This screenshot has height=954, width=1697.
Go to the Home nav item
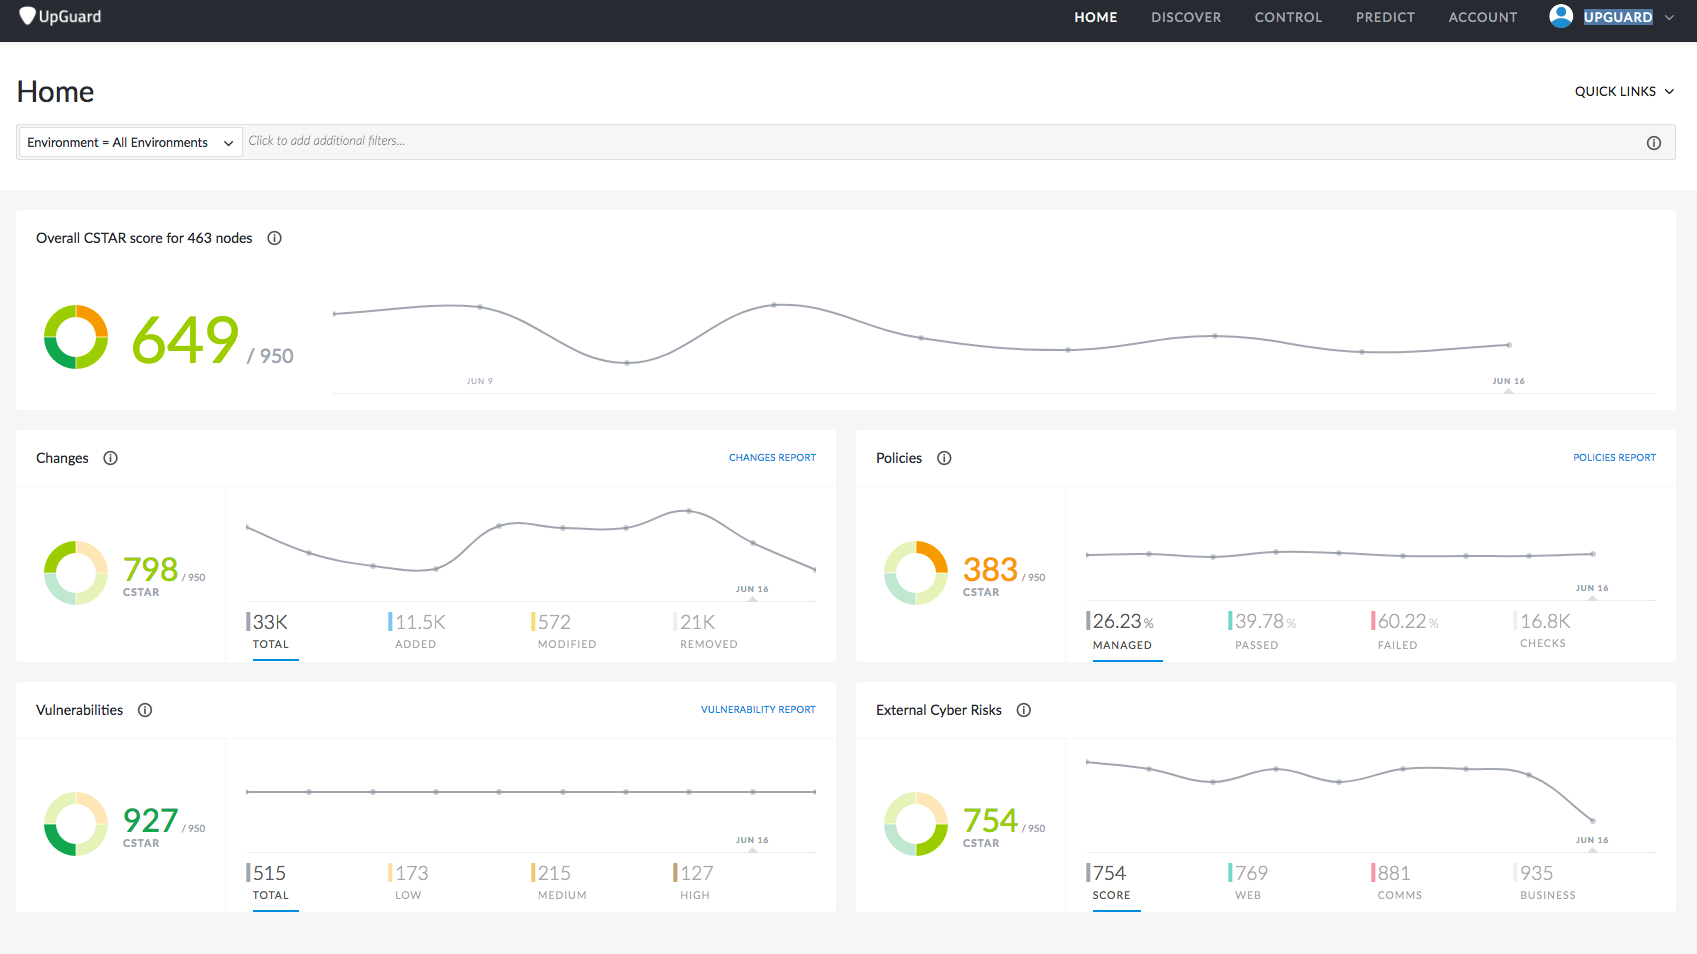1096,17
